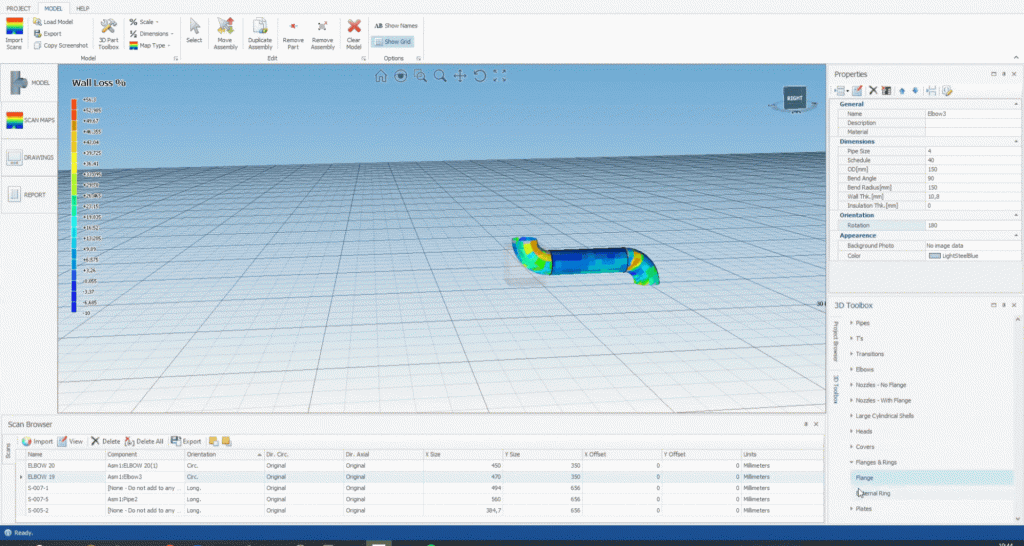
Task: Click Delete All in Scan Browser
Action: pyautogui.click(x=144, y=442)
